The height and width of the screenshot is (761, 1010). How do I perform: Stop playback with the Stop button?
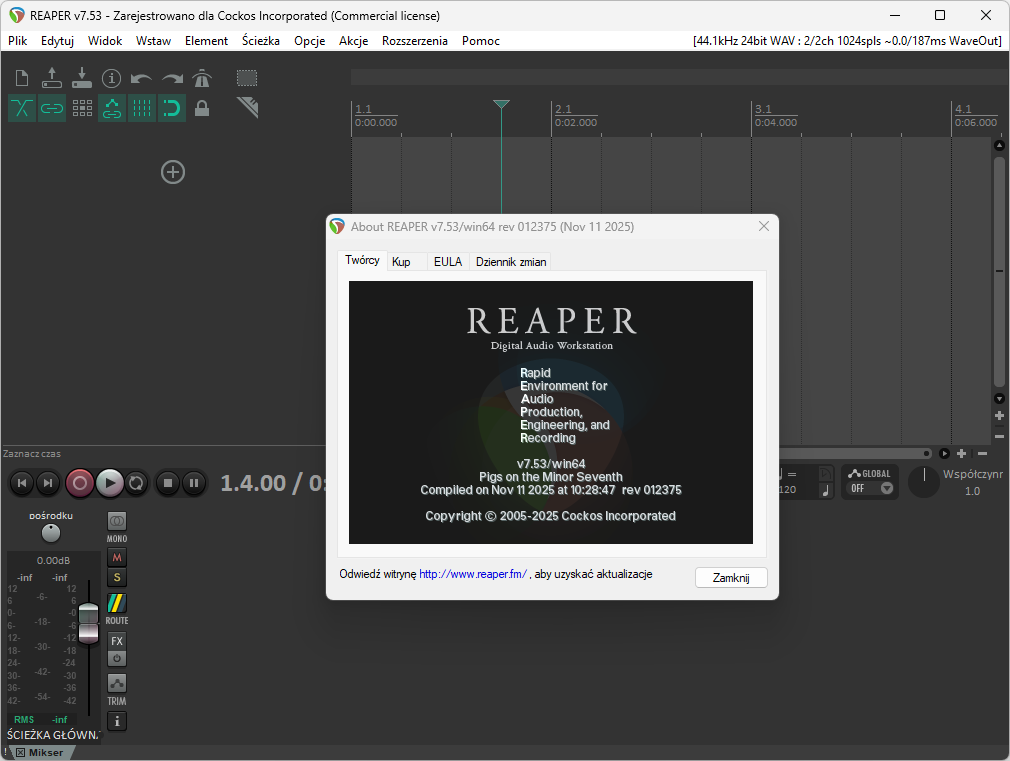click(x=168, y=483)
